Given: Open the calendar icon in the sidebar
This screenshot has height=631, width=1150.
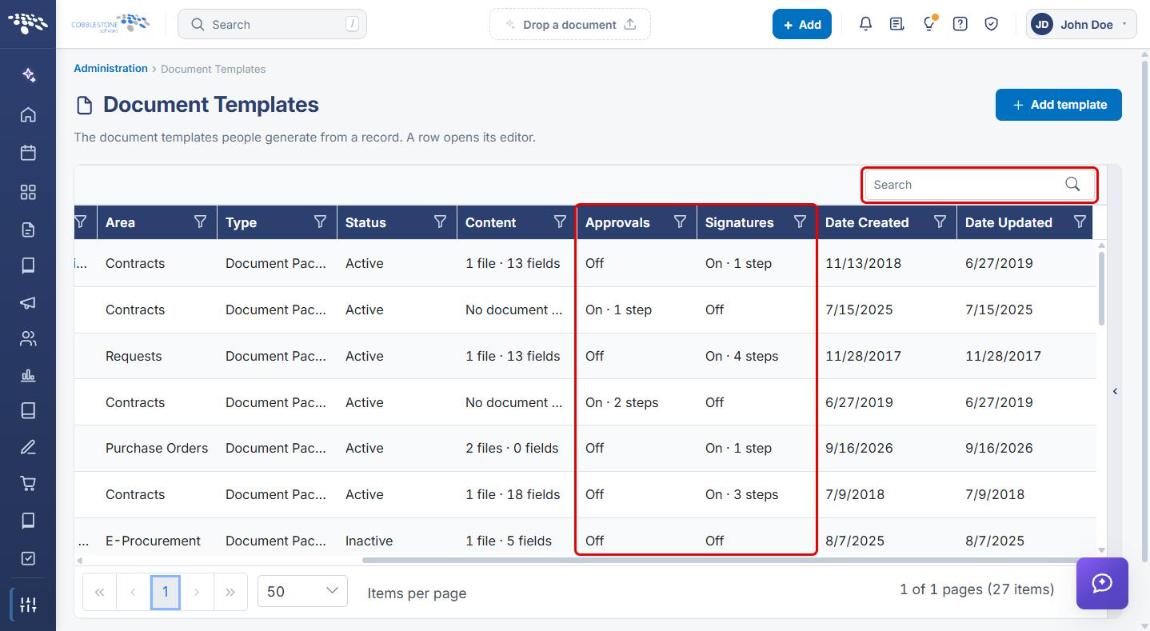Looking at the screenshot, I should pos(28,153).
